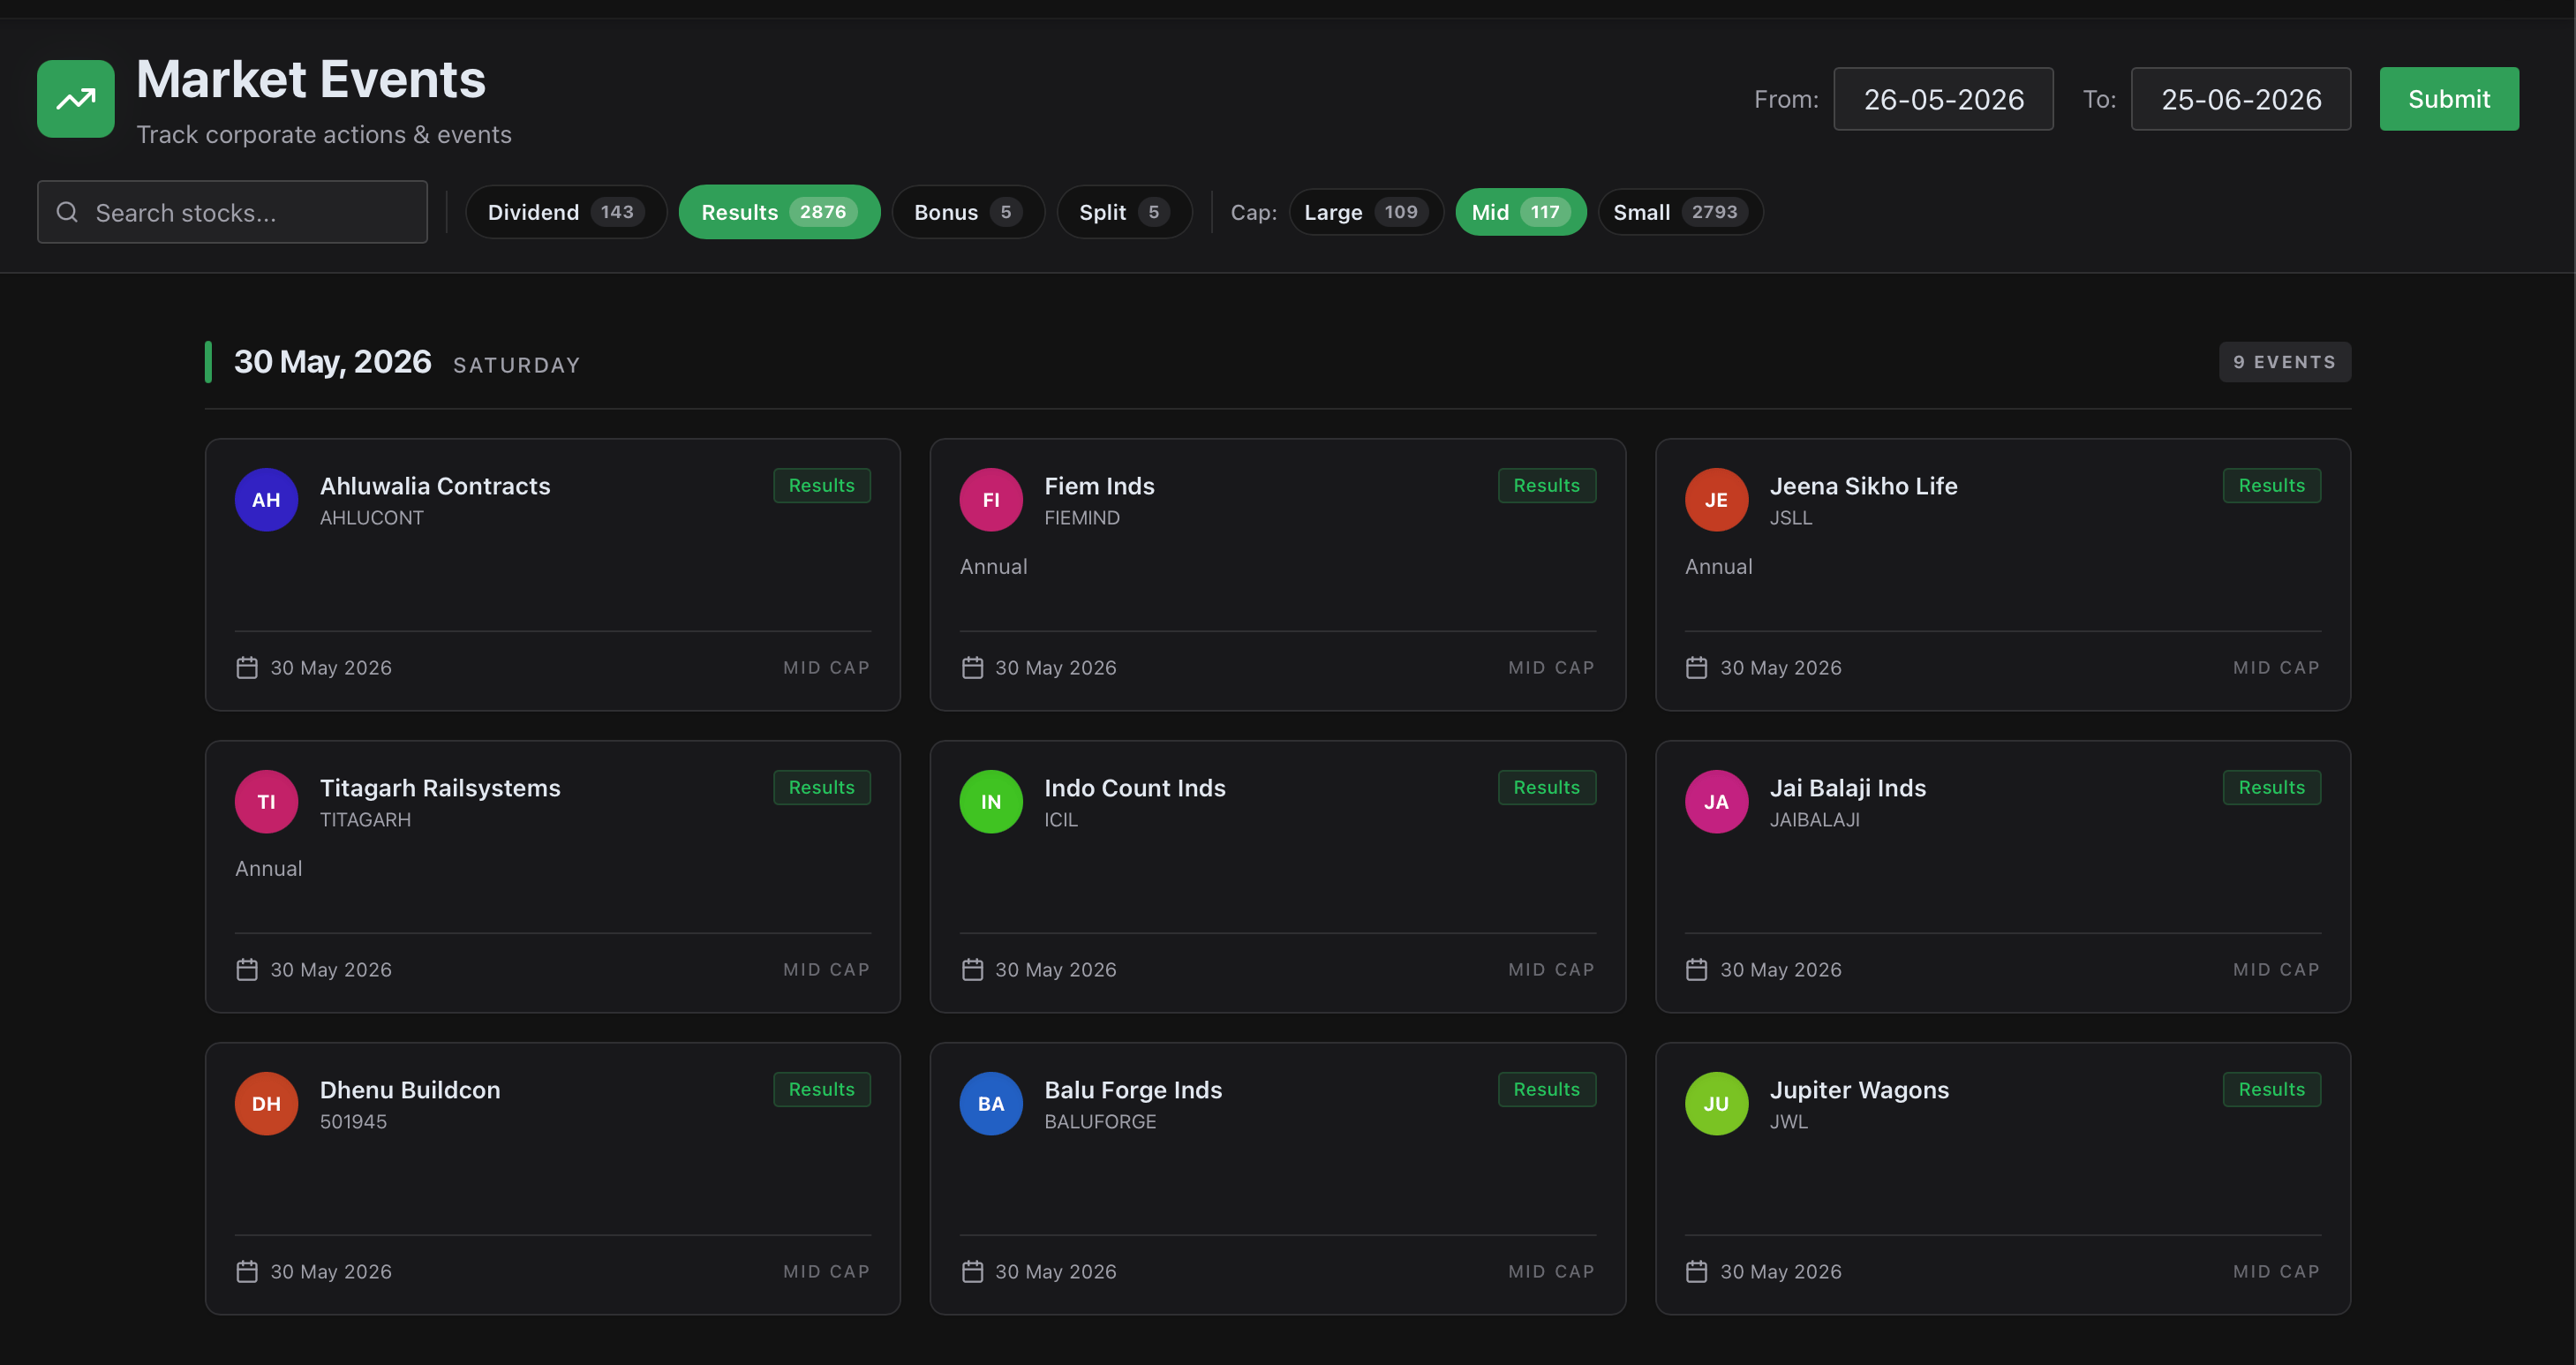The height and width of the screenshot is (1365, 2576).
Task: Open the Ahluwalia Contracts company name
Action: point(435,486)
